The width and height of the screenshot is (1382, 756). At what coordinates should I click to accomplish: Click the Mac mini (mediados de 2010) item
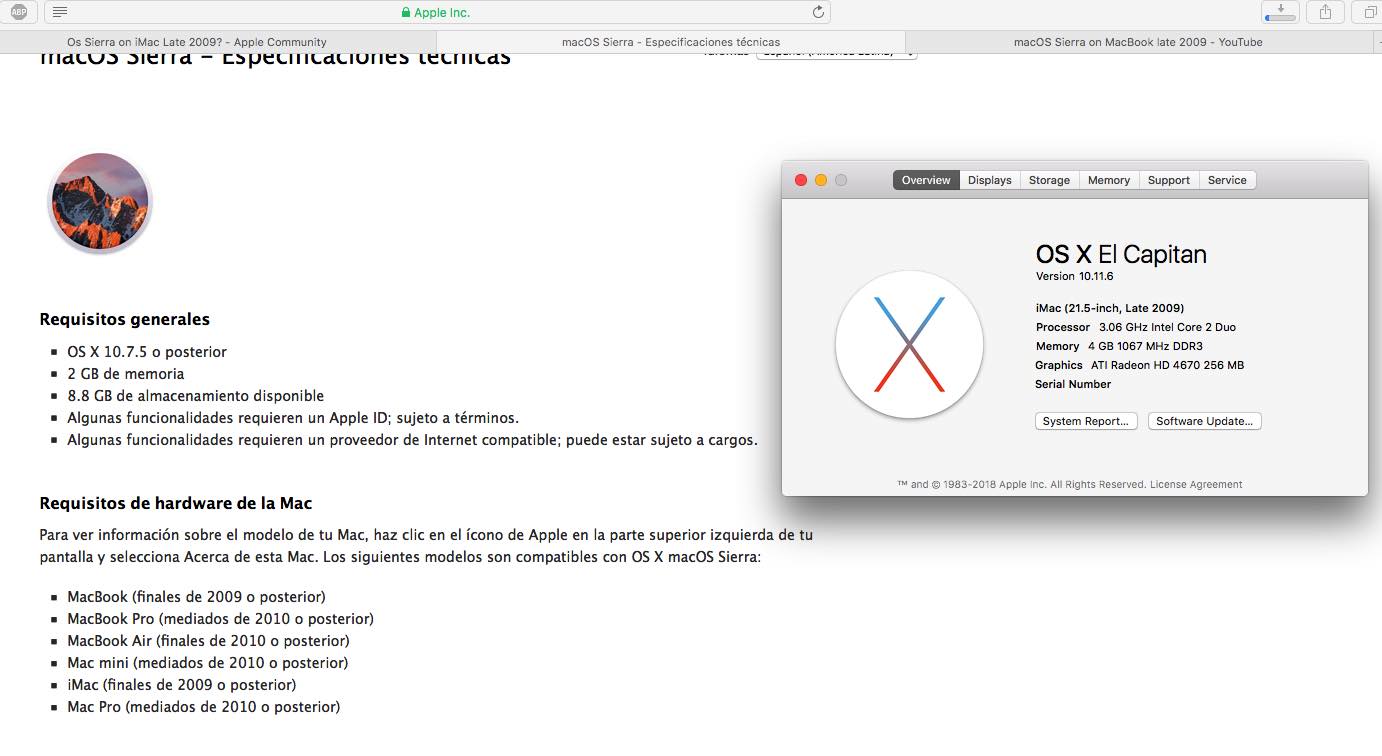coord(208,663)
